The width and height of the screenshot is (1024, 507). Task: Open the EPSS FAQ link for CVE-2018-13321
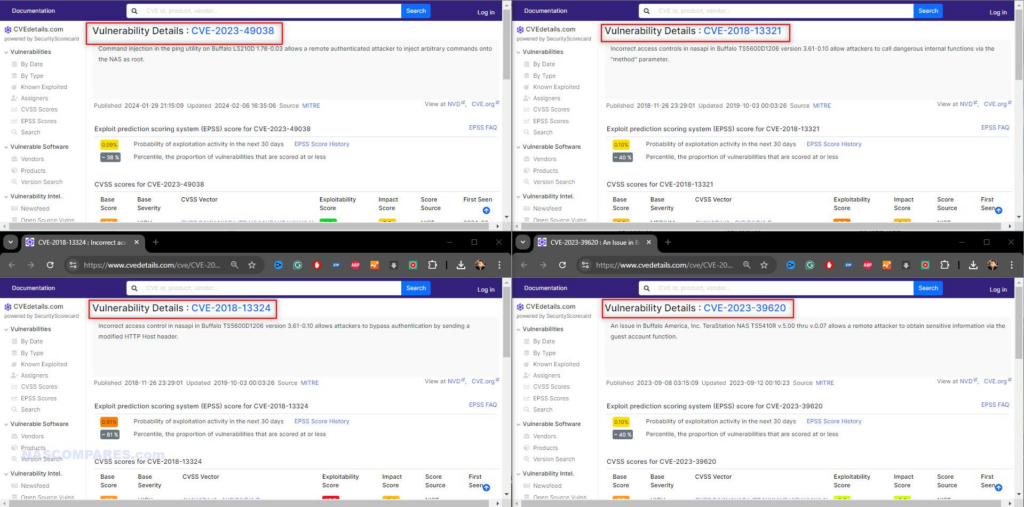995,127
